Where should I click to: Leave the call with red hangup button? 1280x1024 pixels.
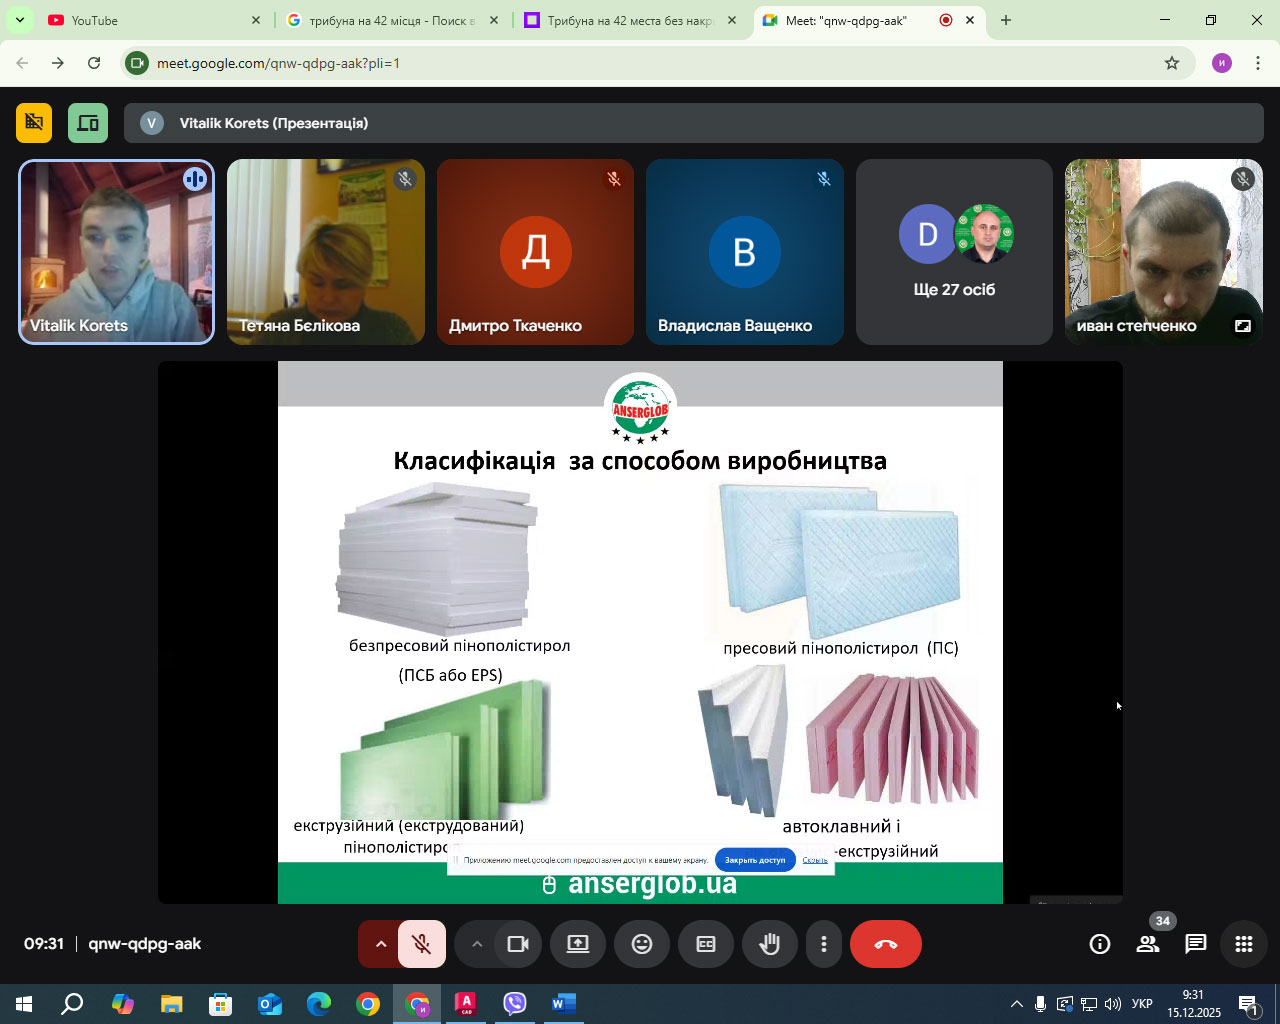[x=885, y=944]
